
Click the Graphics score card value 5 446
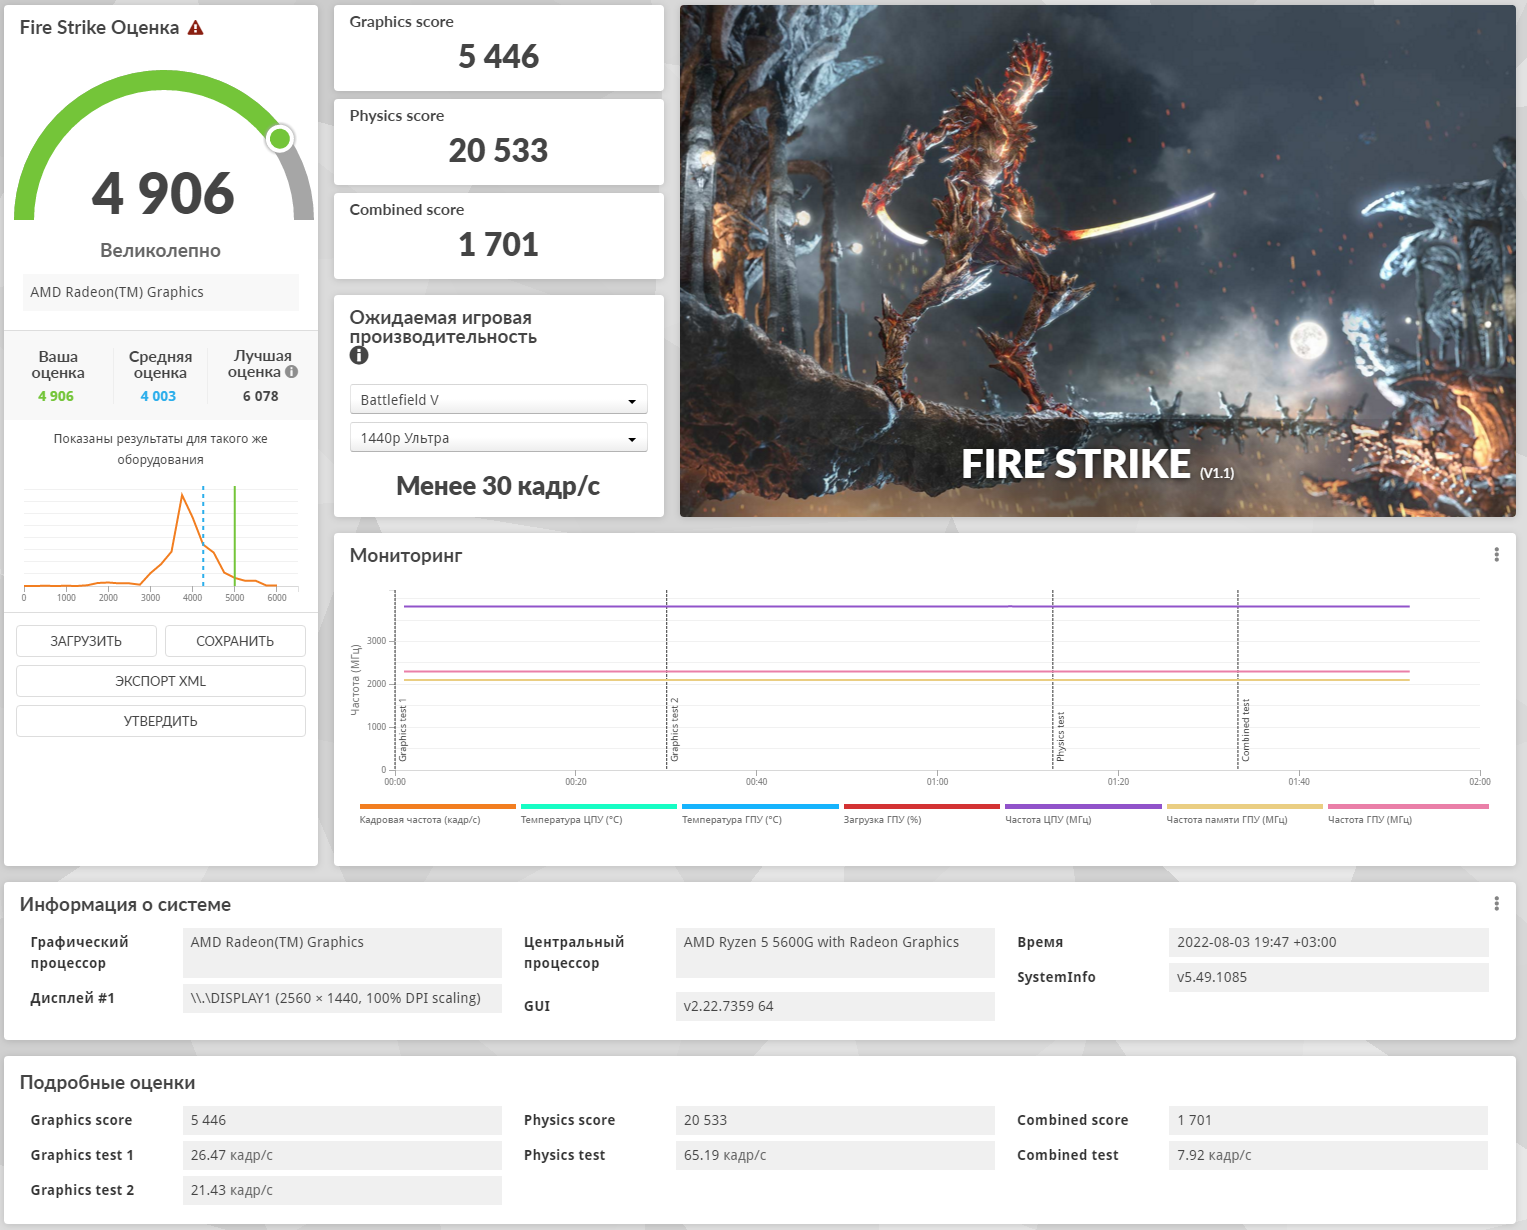pyautogui.click(x=499, y=56)
